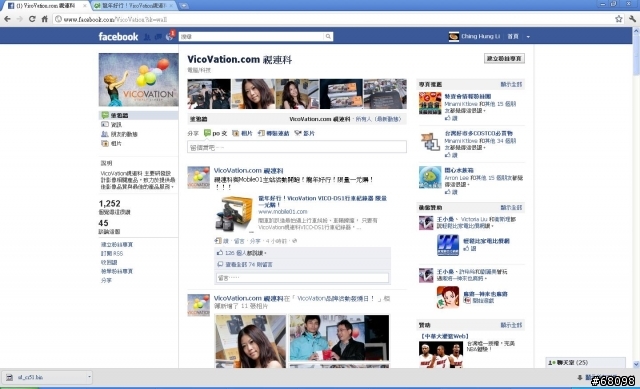
Task: Click the status update box under the share bar
Action: (297, 147)
